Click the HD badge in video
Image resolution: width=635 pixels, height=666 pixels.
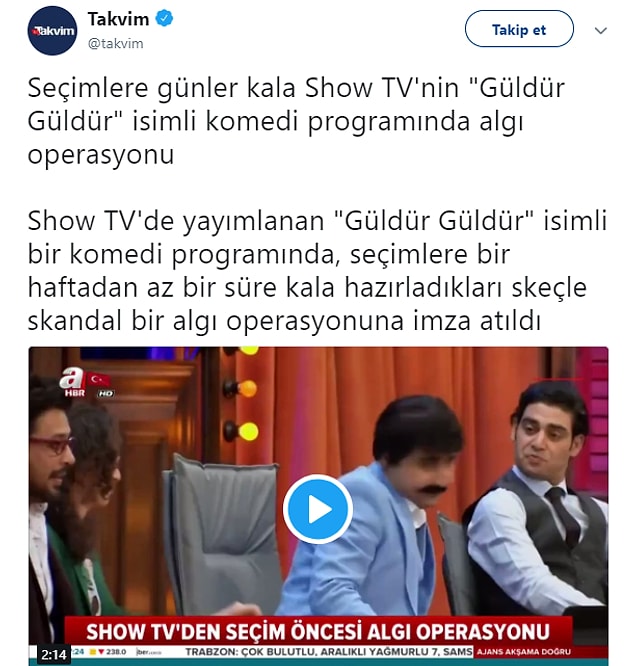[105, 394]
